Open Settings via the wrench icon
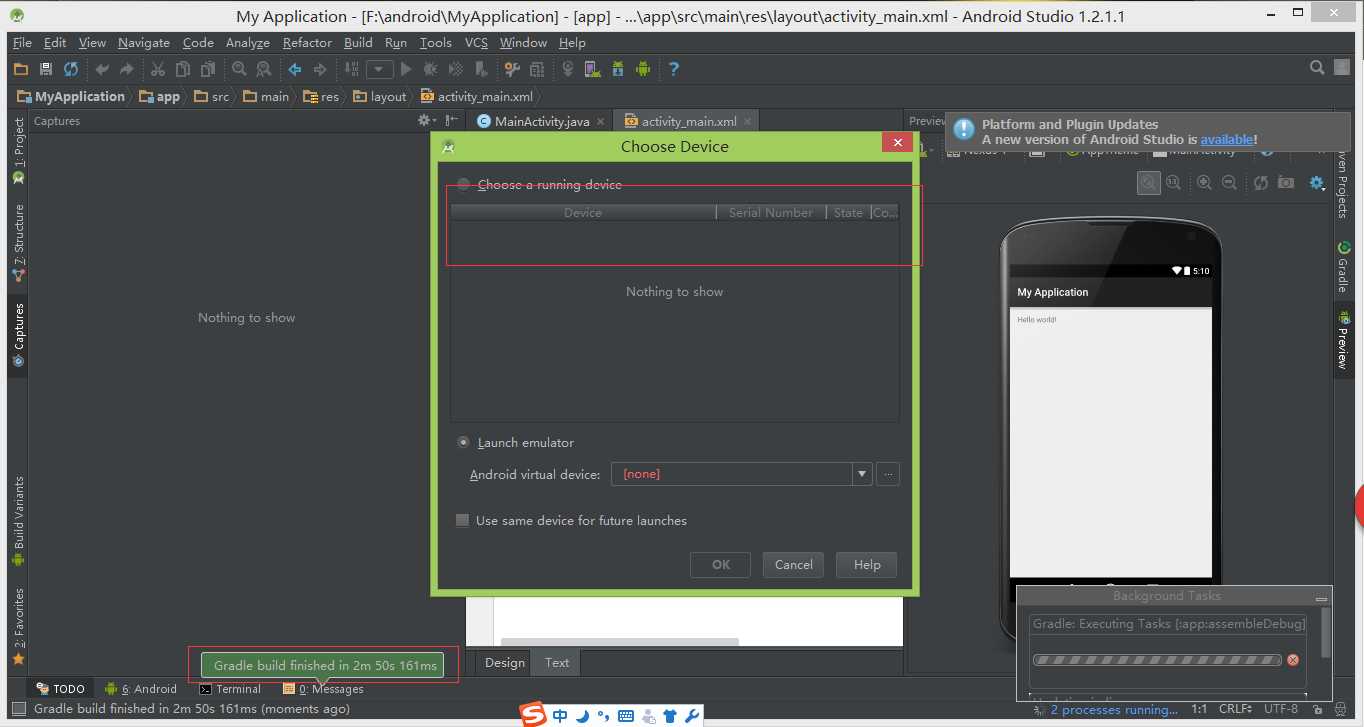The height and width of the screenshot is (727, 1364). 512,69
